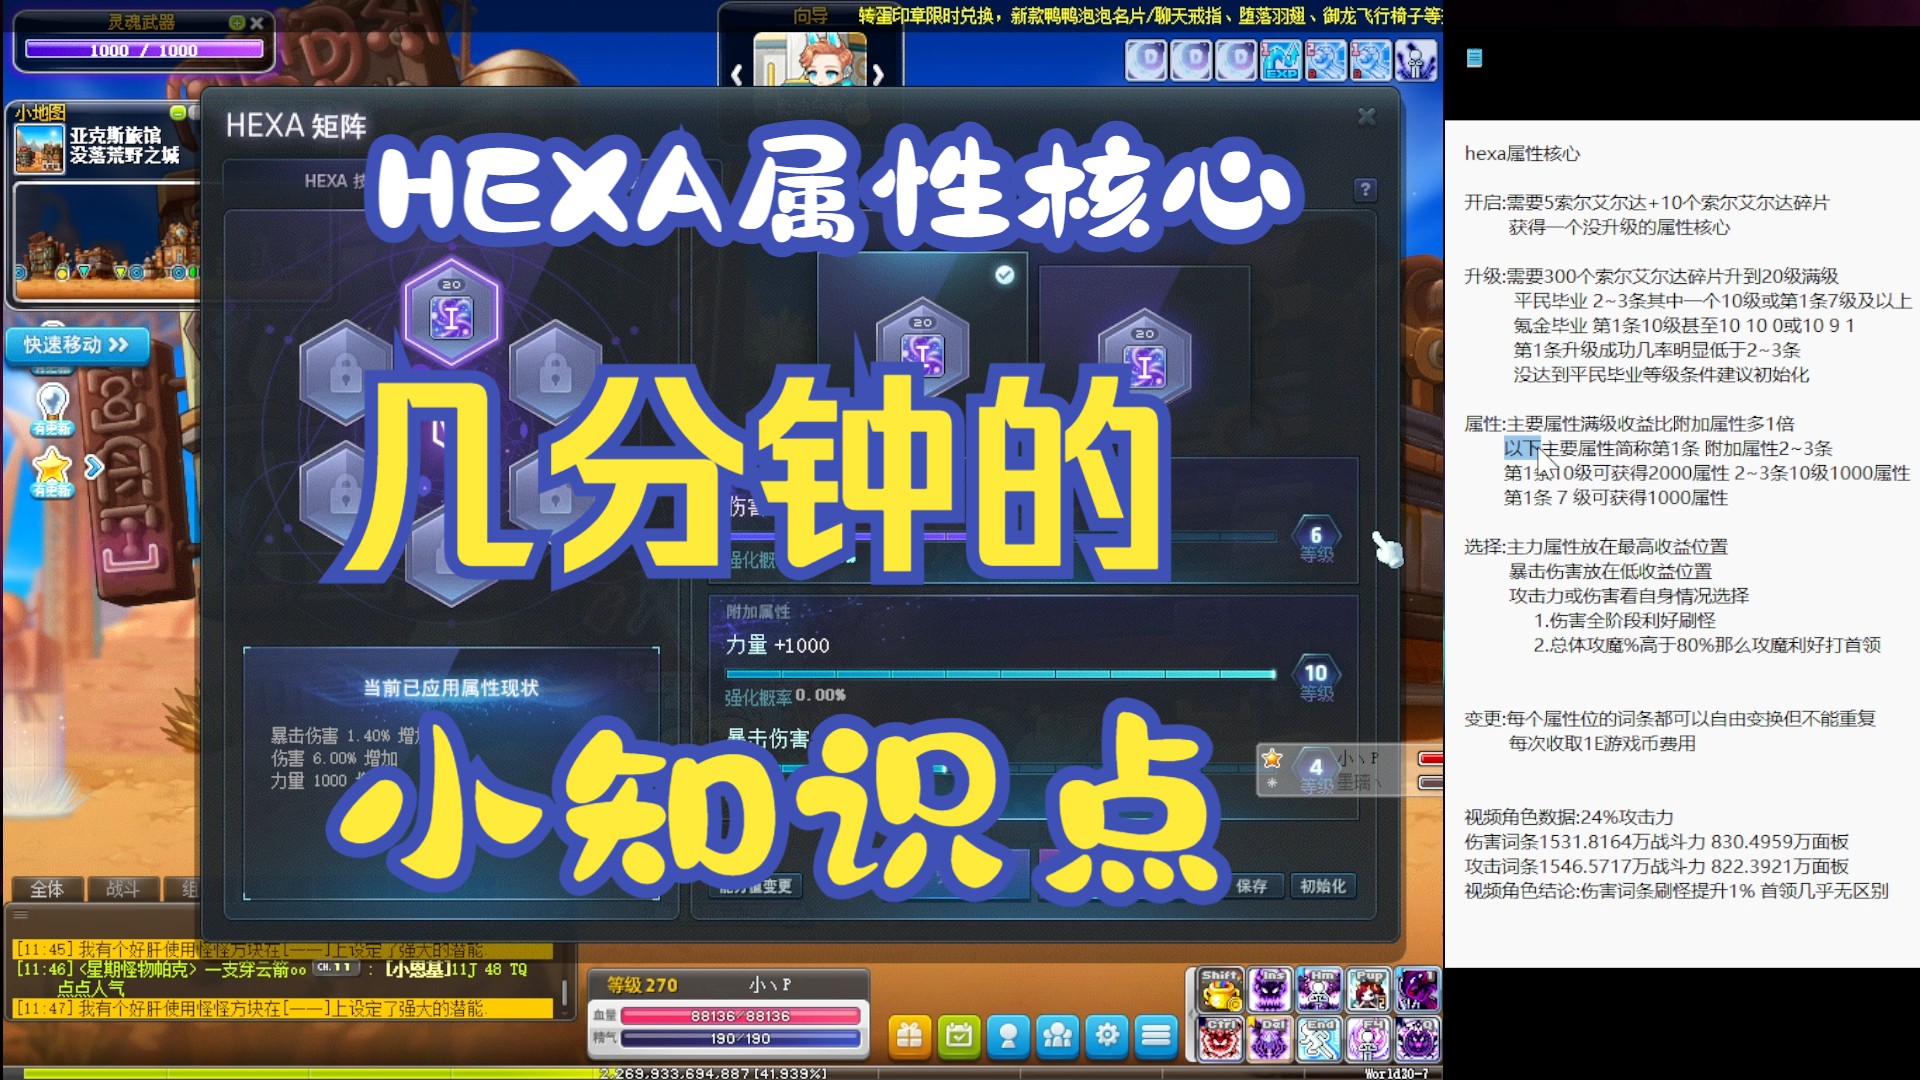
Task: Use the Pup quick slot skill
Action: click(1368, 990)
